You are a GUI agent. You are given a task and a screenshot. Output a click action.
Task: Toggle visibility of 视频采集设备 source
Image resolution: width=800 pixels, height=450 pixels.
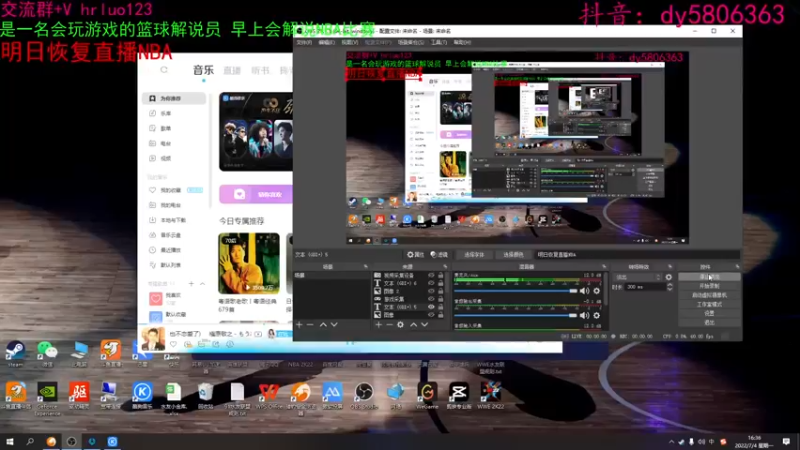[x=431, y=276]
